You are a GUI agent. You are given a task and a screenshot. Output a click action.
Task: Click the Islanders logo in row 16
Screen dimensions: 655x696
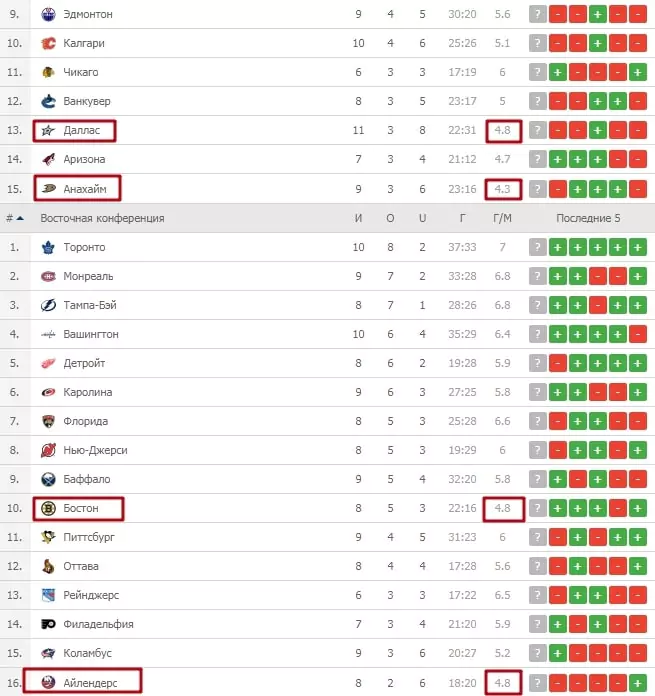(x=48, y=682)
